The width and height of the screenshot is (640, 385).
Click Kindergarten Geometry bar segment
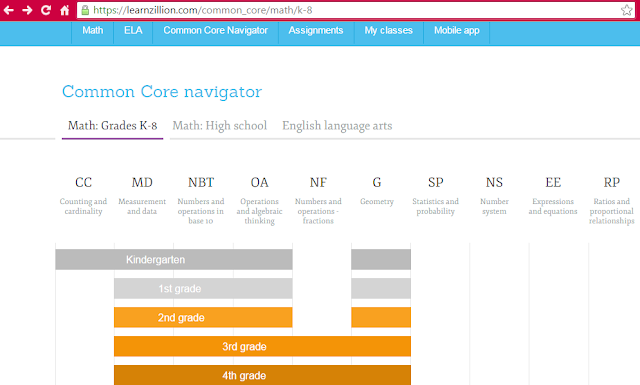[381, 260]
